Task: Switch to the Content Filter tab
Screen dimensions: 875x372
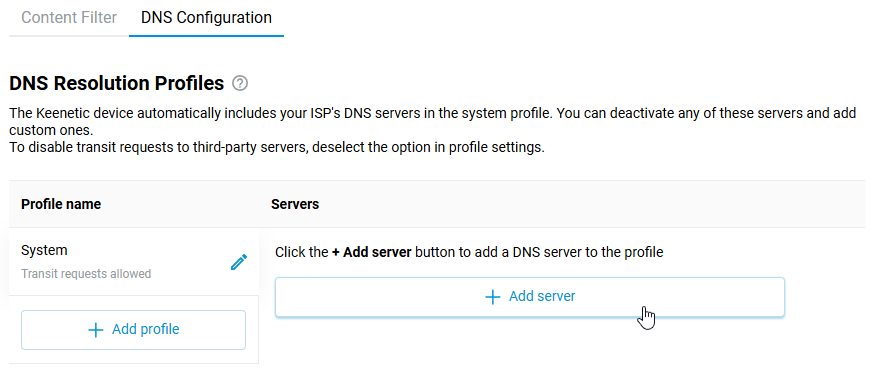Action: [69, 18]
